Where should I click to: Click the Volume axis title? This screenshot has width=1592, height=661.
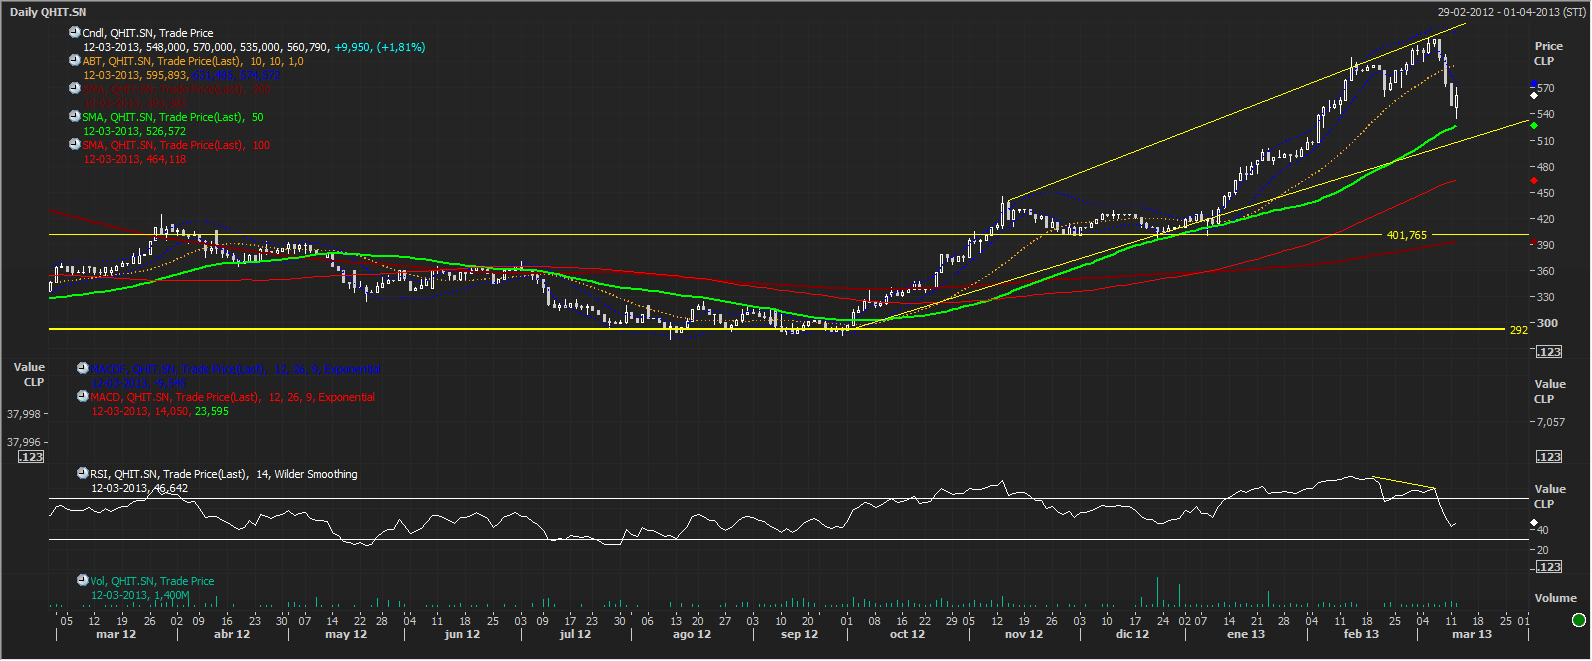(1556, 598)
